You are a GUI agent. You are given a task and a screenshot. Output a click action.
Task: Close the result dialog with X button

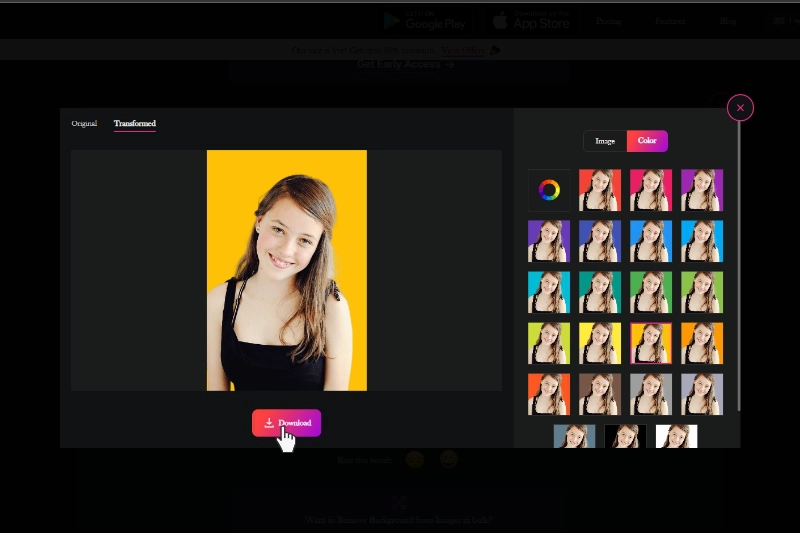coord(740,108)
